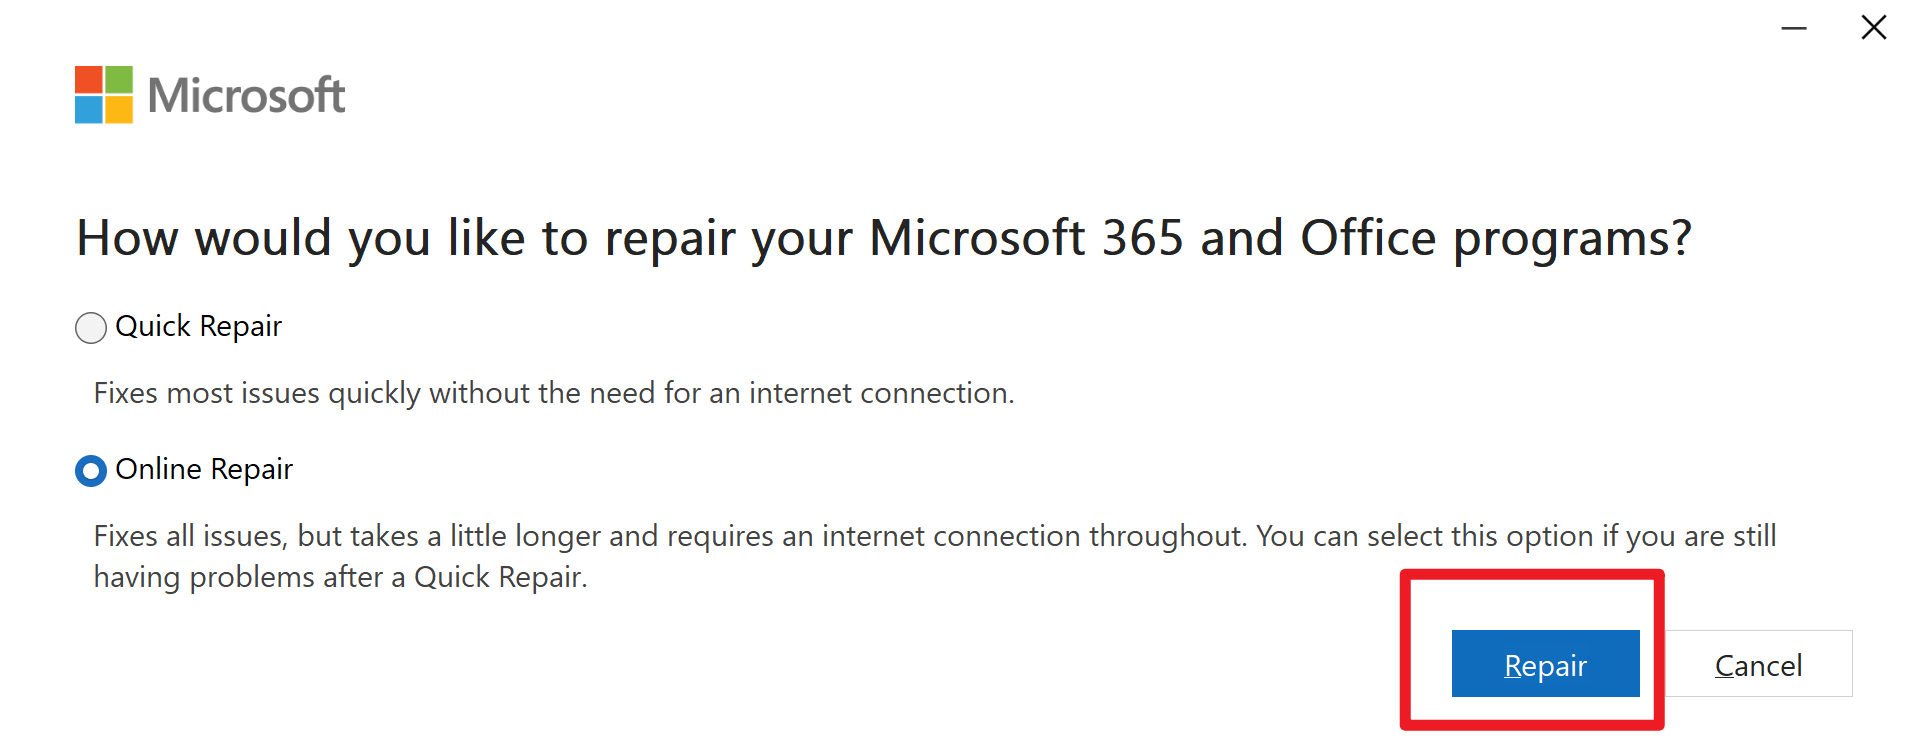Select the Online Repair radio button
This screenshot has height=750, width=1923.
[x=91, y=471]
